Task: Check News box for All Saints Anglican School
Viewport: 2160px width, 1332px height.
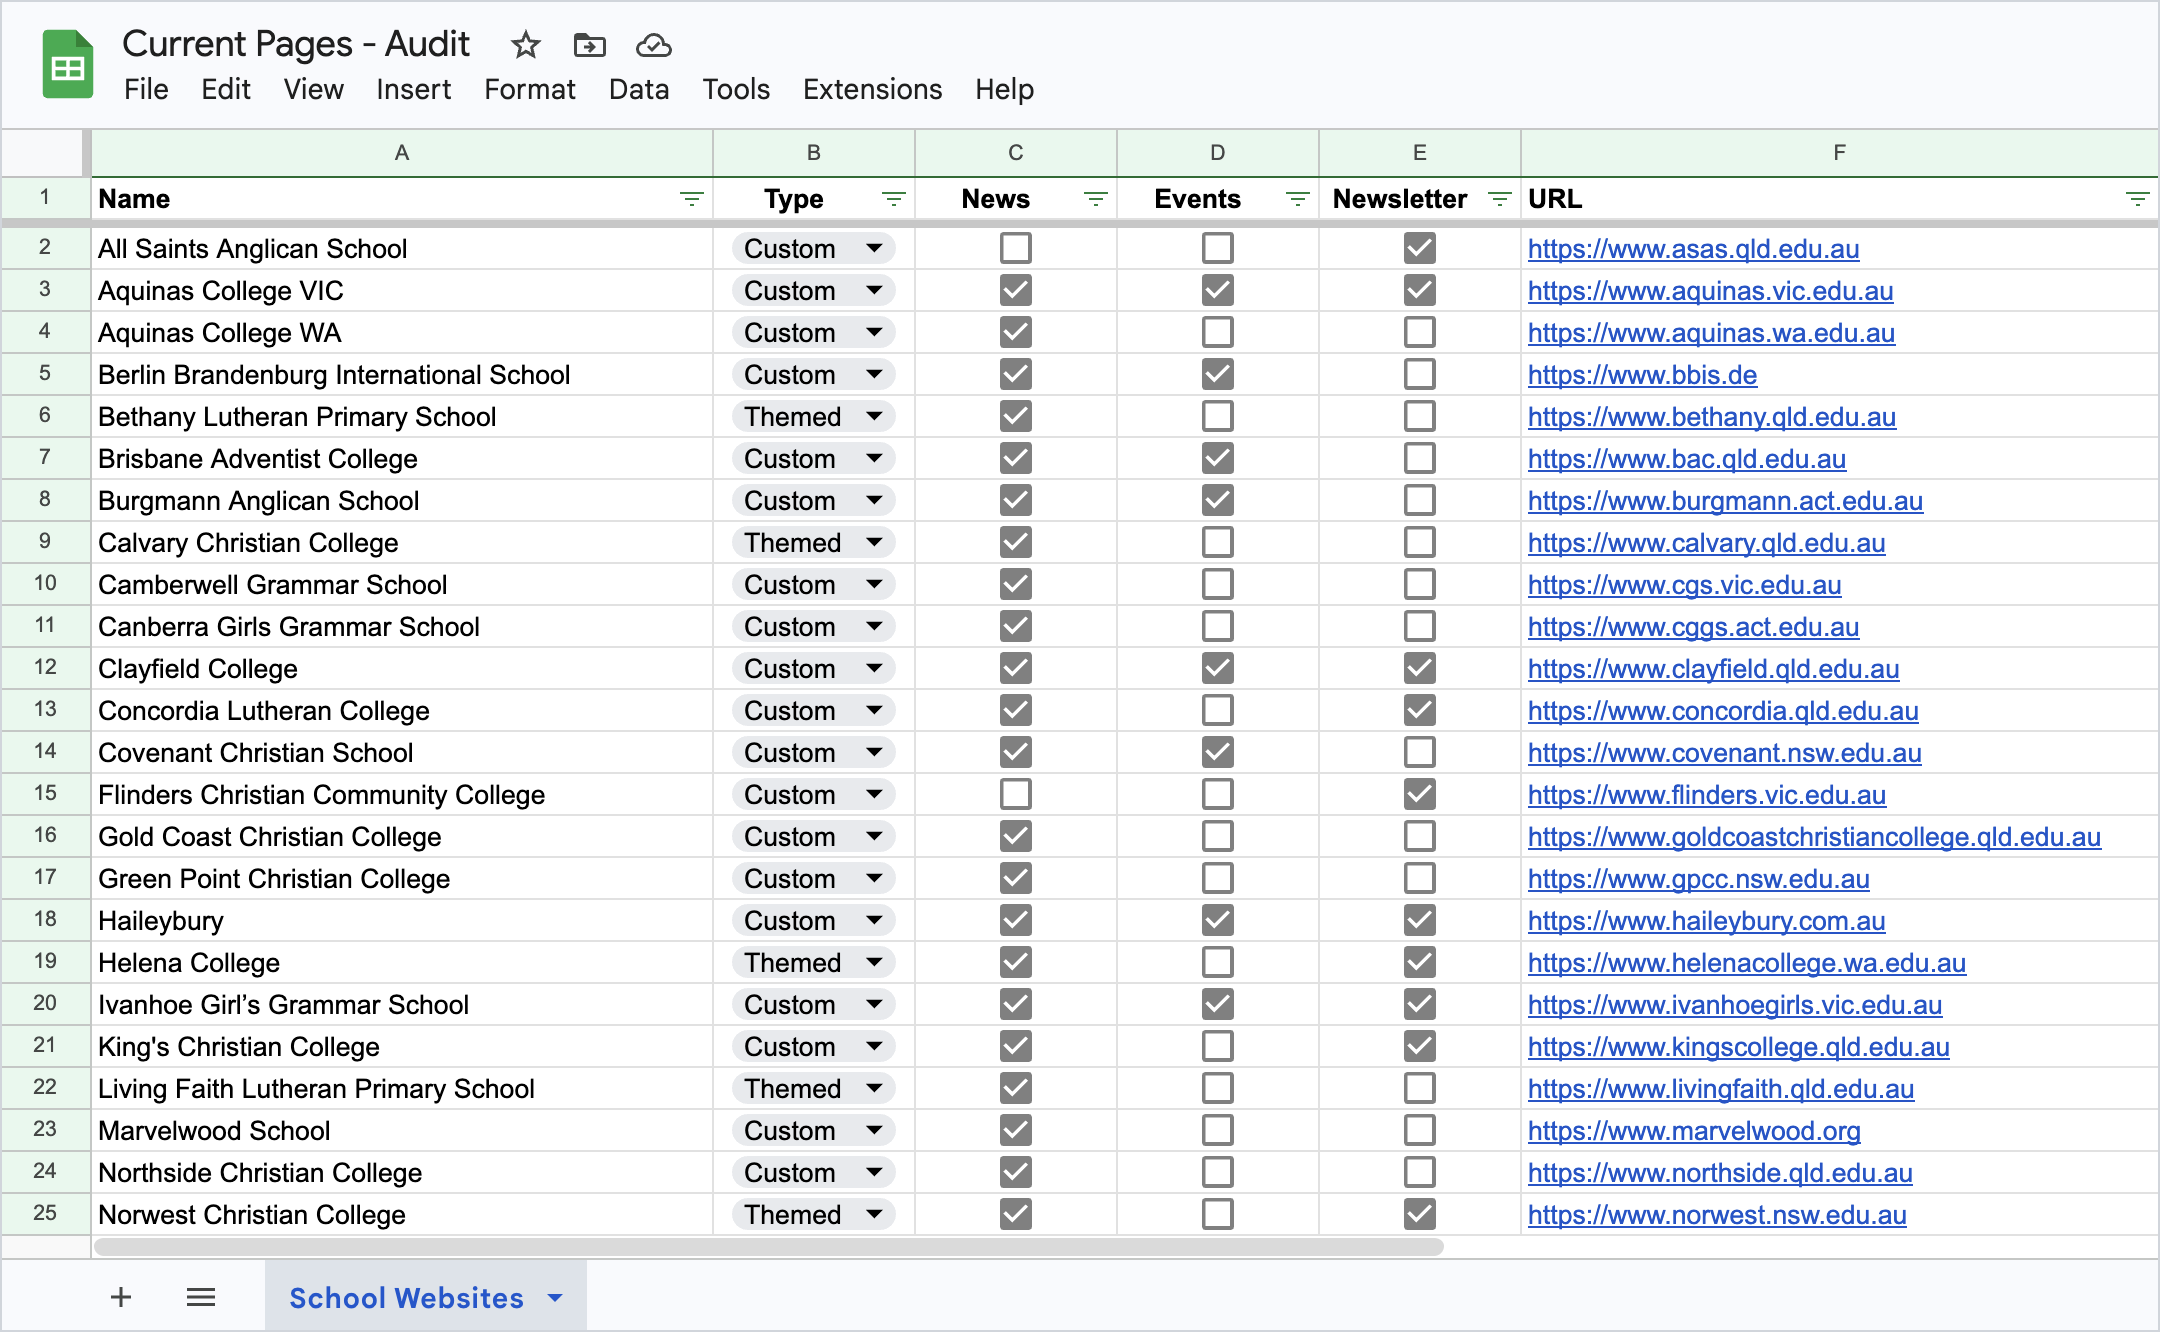Action: [1015, 248]
